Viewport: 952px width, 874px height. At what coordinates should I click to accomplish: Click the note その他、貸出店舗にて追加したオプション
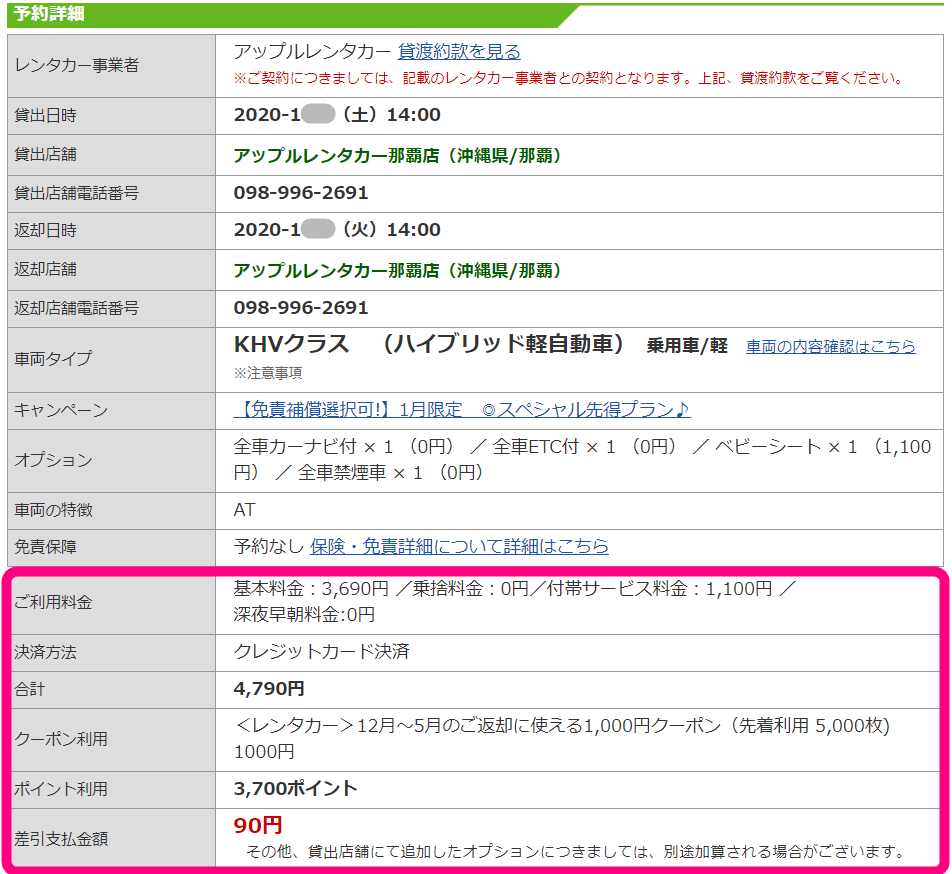[x=576, y=852]
